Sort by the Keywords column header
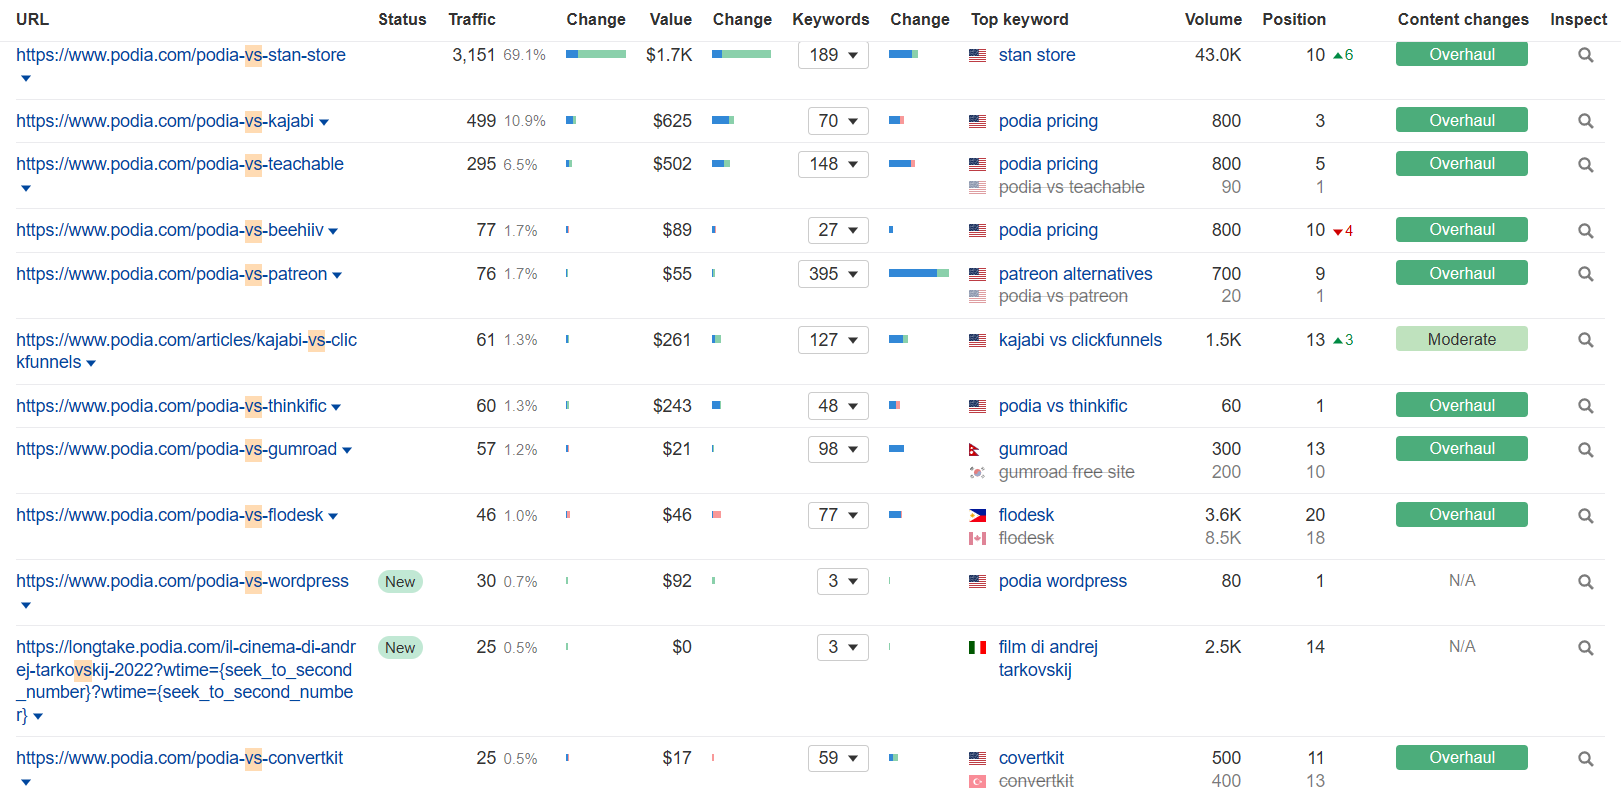 click(830, 19)
